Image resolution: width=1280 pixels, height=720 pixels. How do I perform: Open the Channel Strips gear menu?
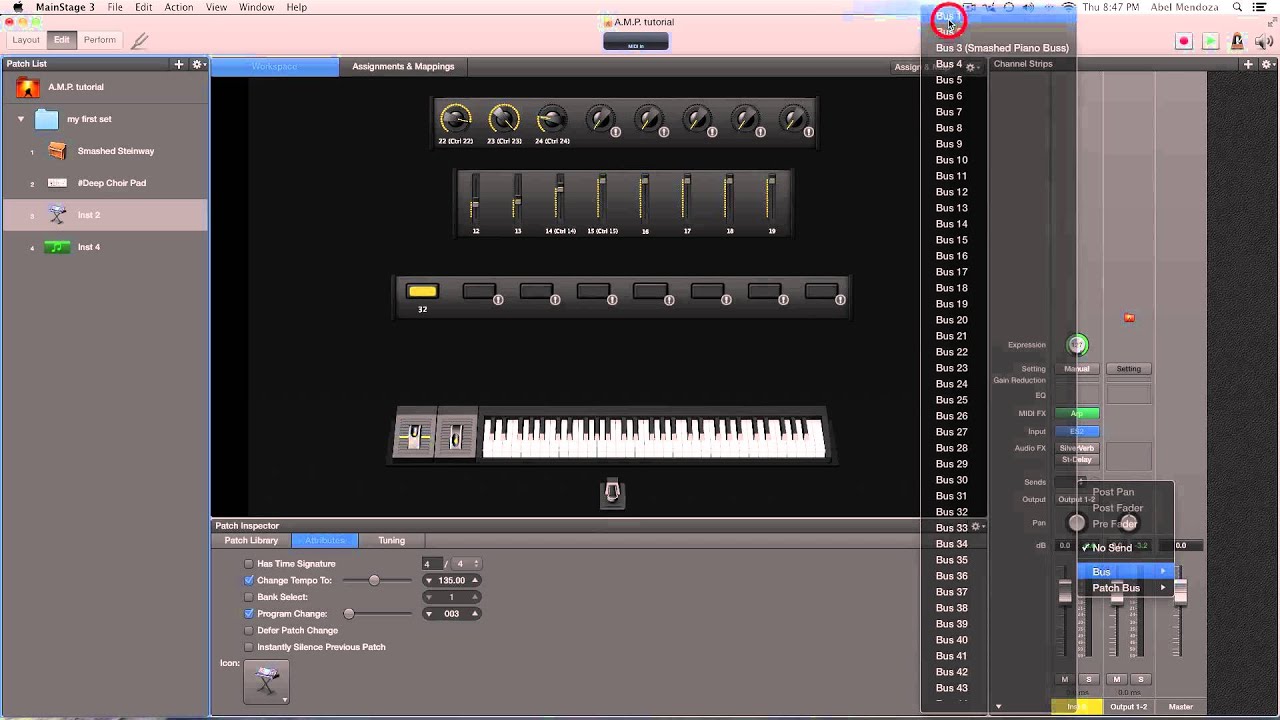pos(1268,64)
